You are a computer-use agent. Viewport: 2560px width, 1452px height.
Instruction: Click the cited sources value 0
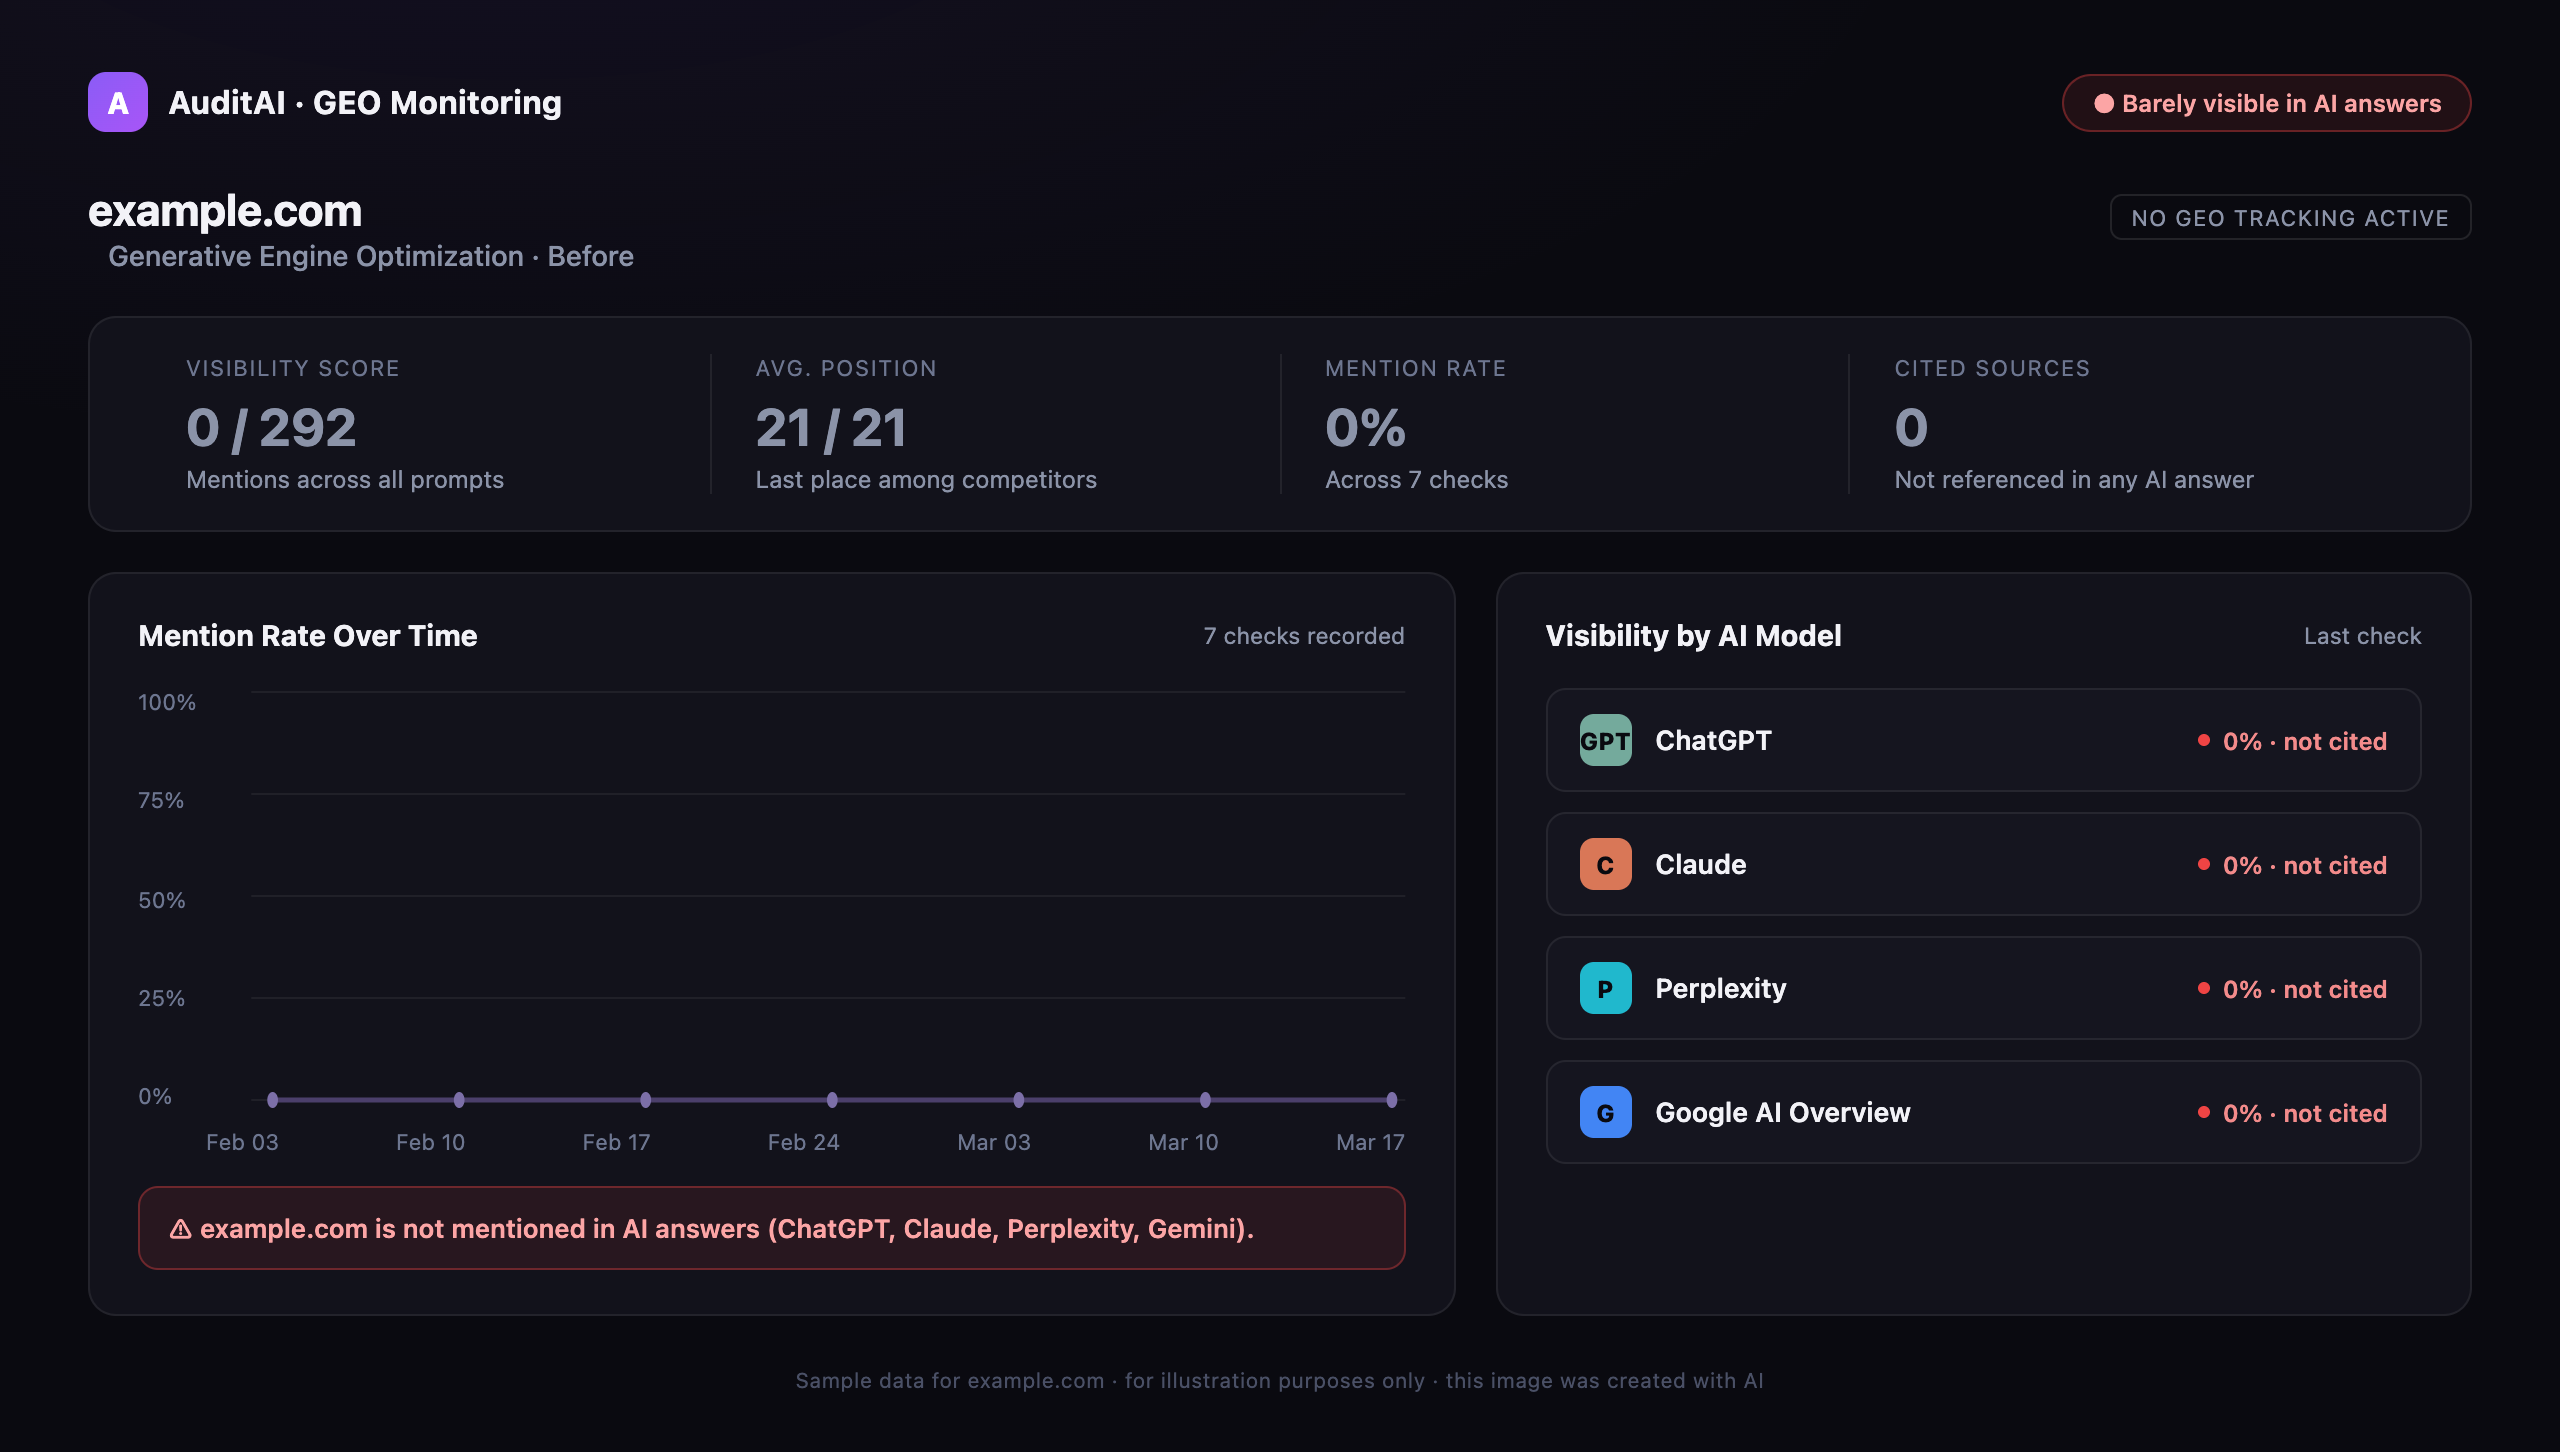click(1911, 428)
